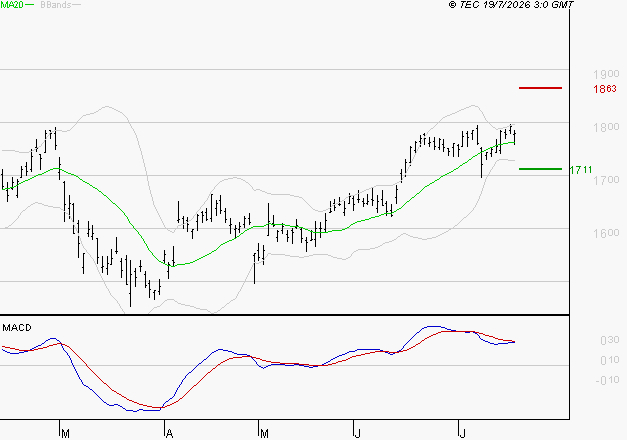The height and width of the screenshot is (440, 627).
Task: Click the BBands legend label
Action: click(56, 5)
